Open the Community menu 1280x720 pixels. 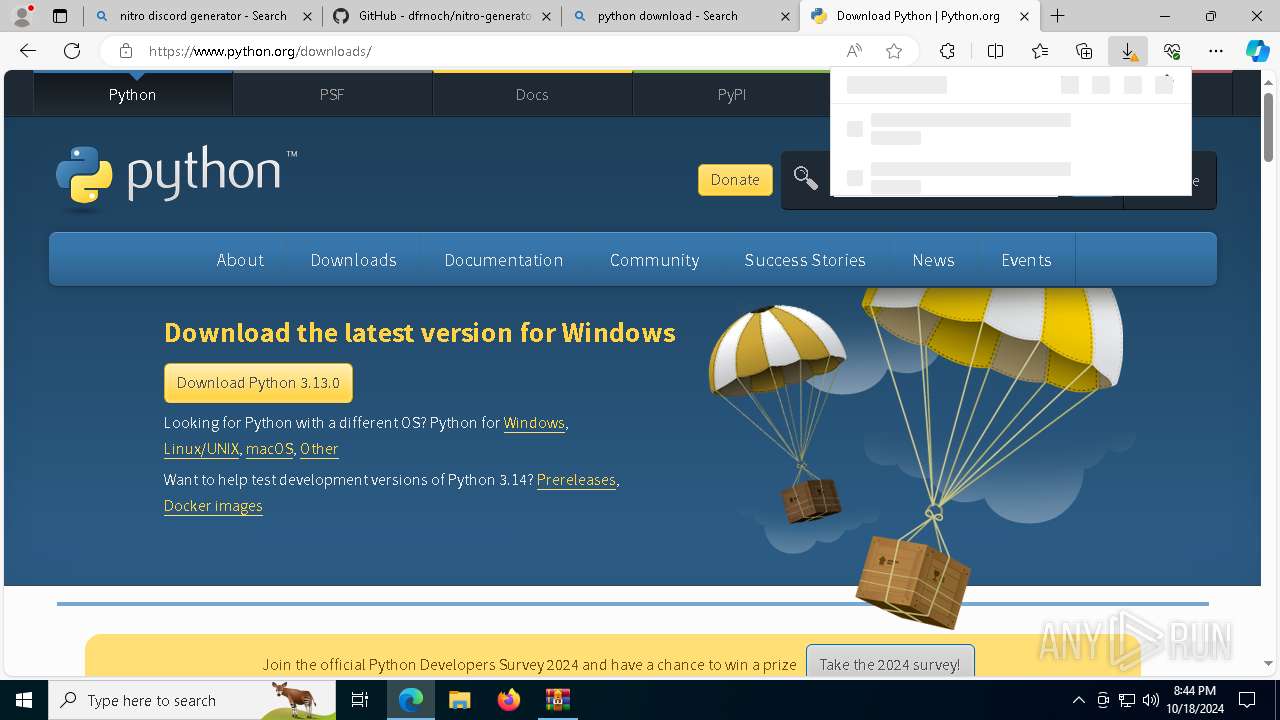tap(654, 260)
